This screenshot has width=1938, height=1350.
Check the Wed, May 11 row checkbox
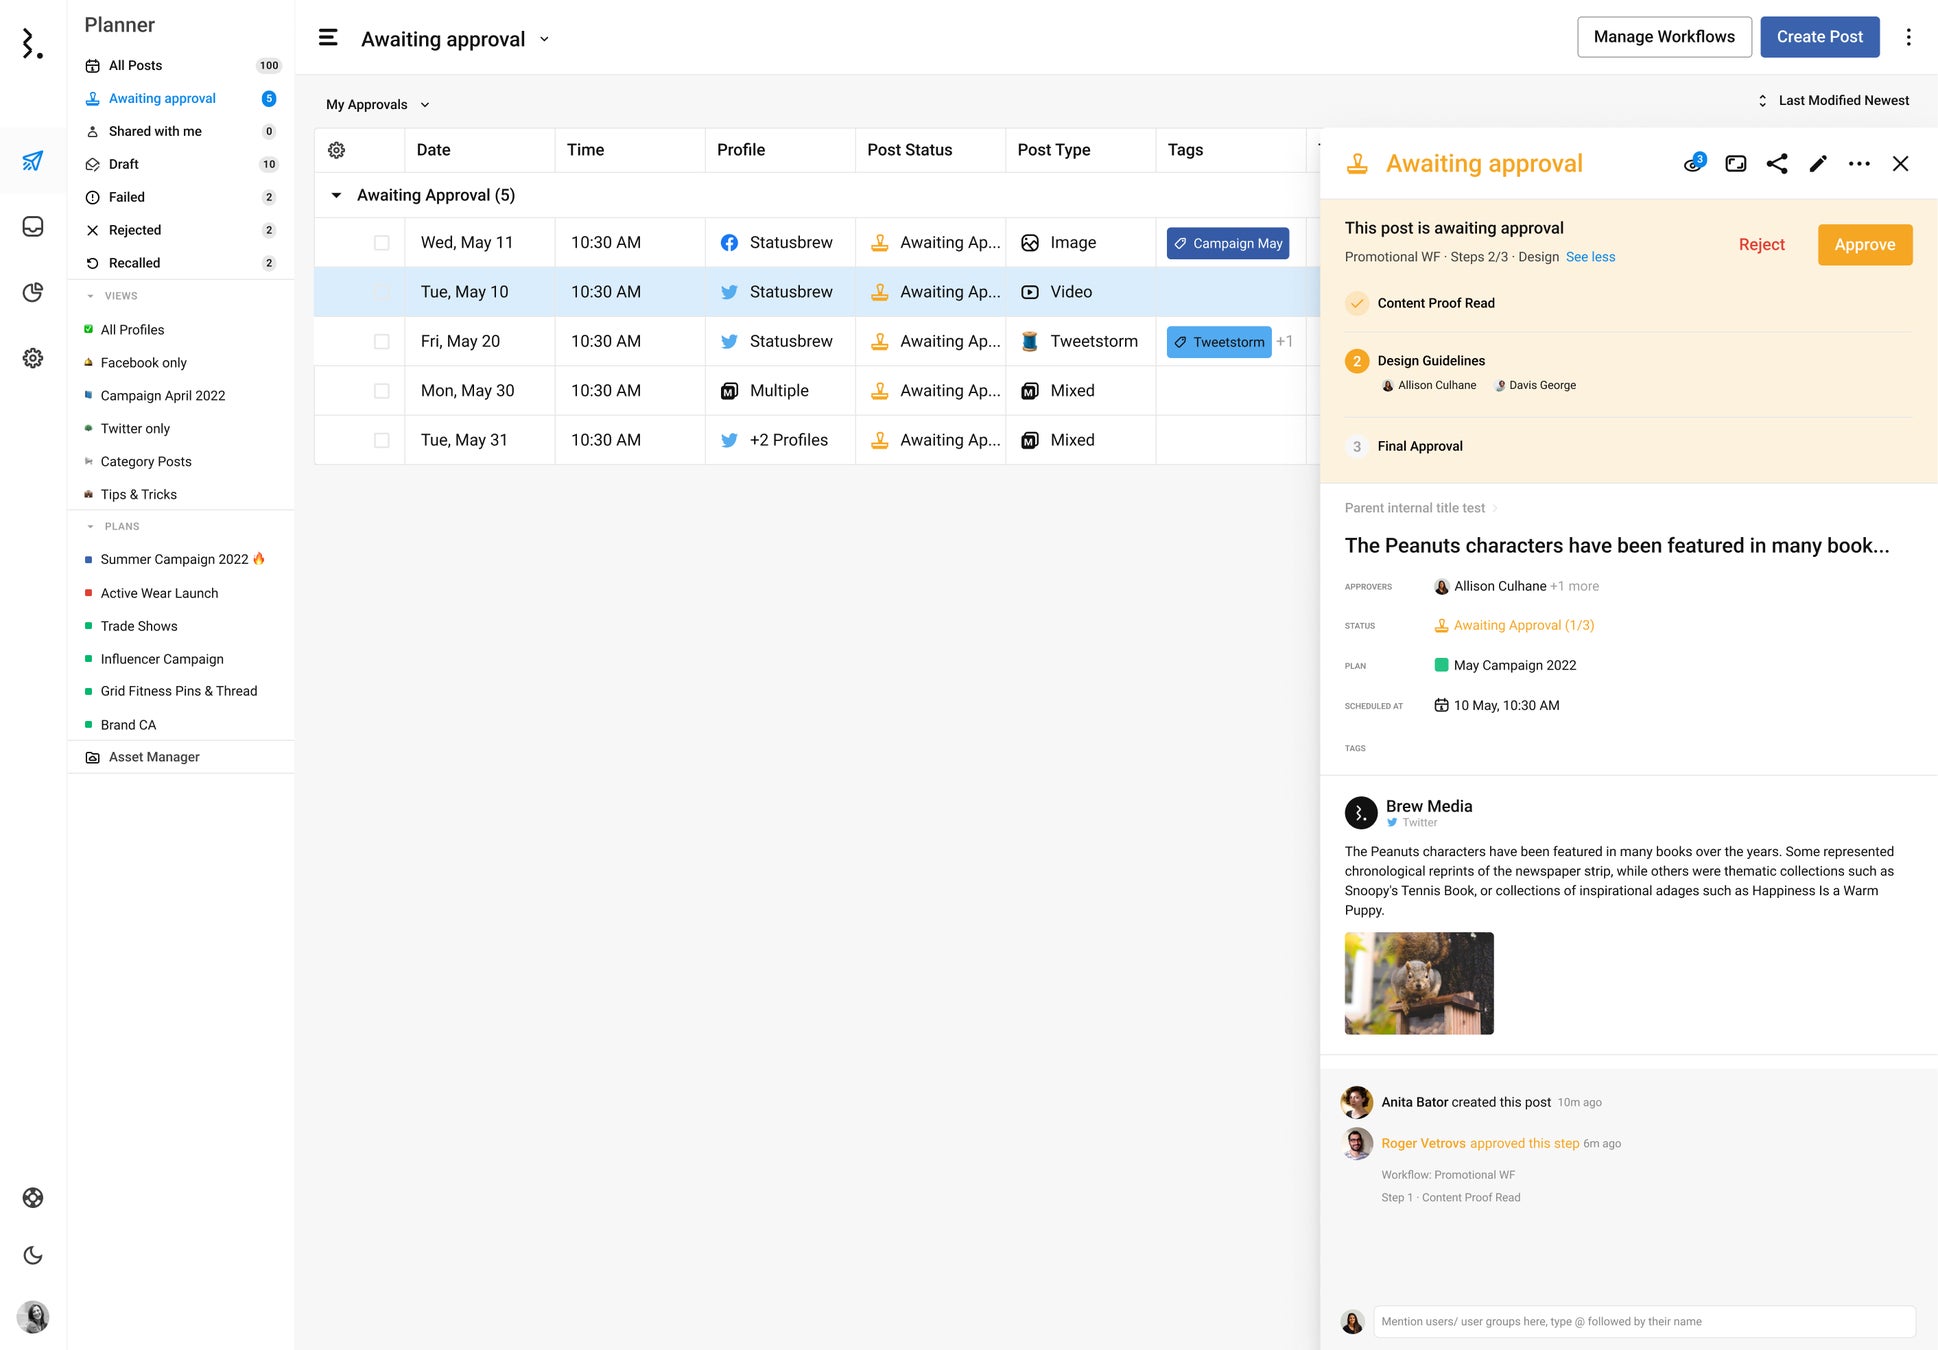click(x=381, y=243)
